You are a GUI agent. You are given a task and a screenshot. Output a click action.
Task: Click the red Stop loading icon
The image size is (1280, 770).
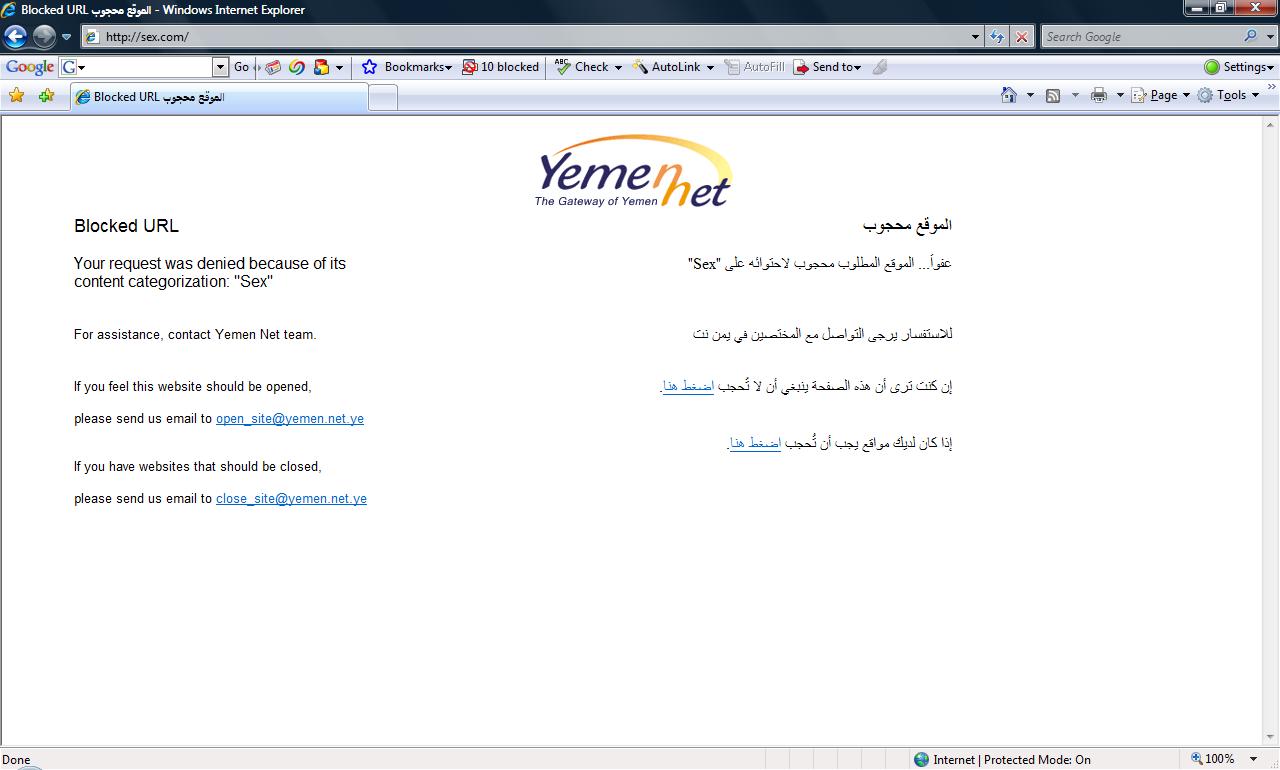point(1021,37)
